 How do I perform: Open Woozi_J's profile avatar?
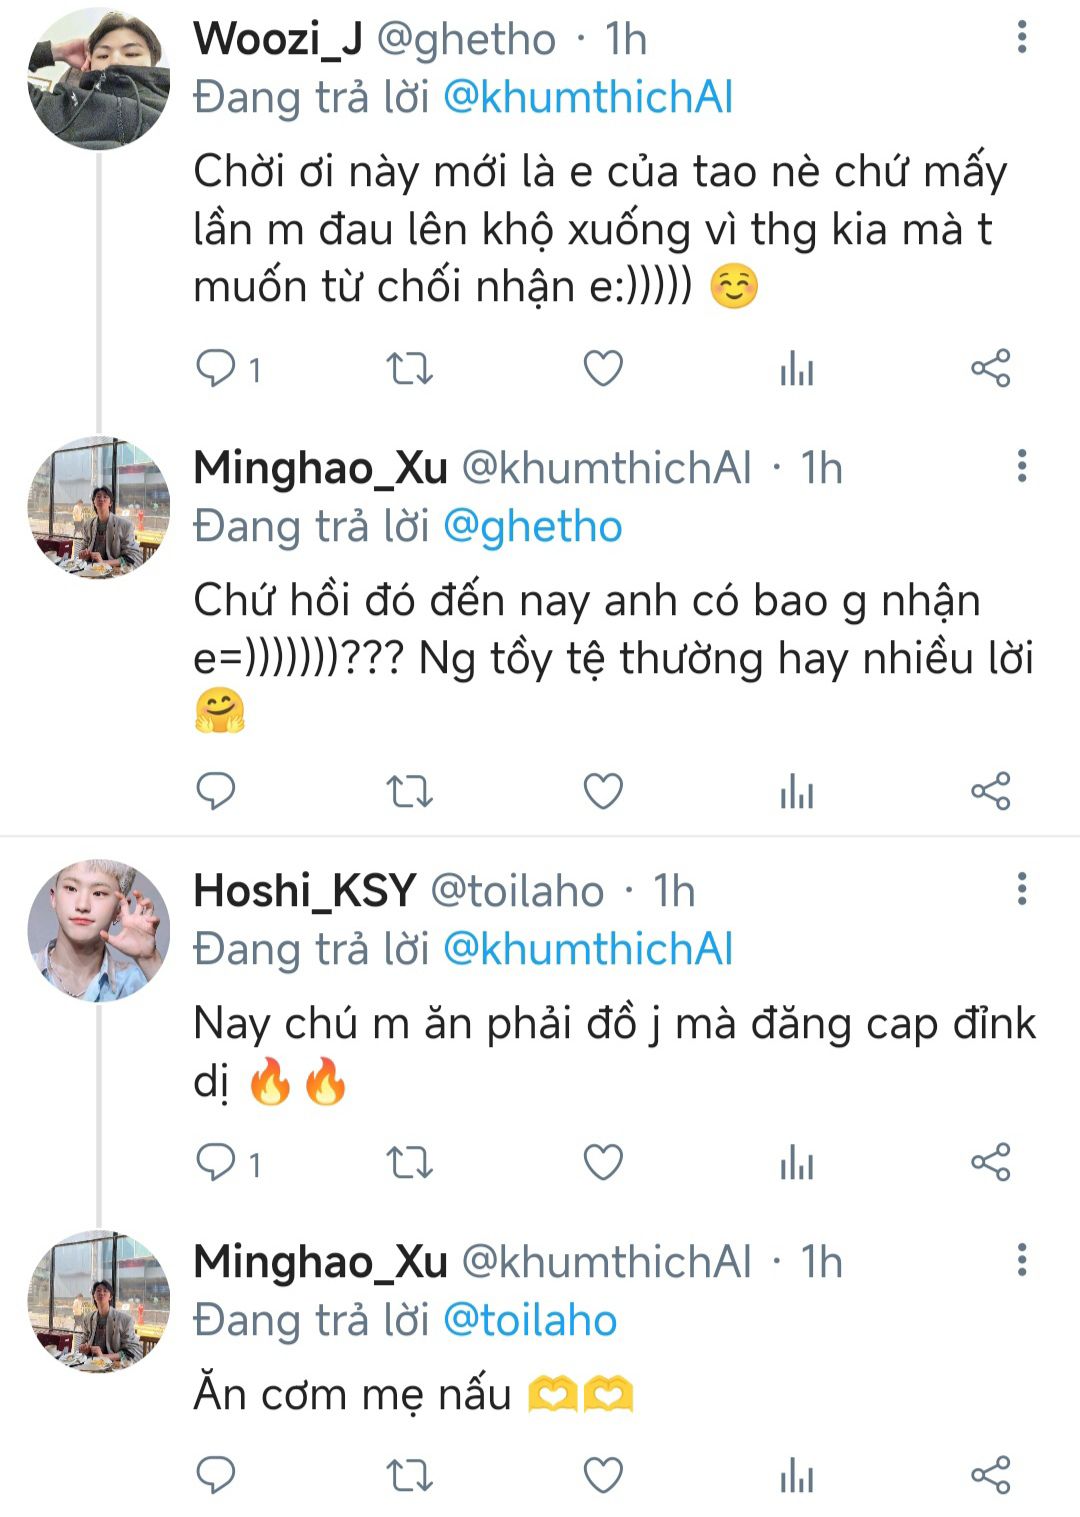point(98,78)
